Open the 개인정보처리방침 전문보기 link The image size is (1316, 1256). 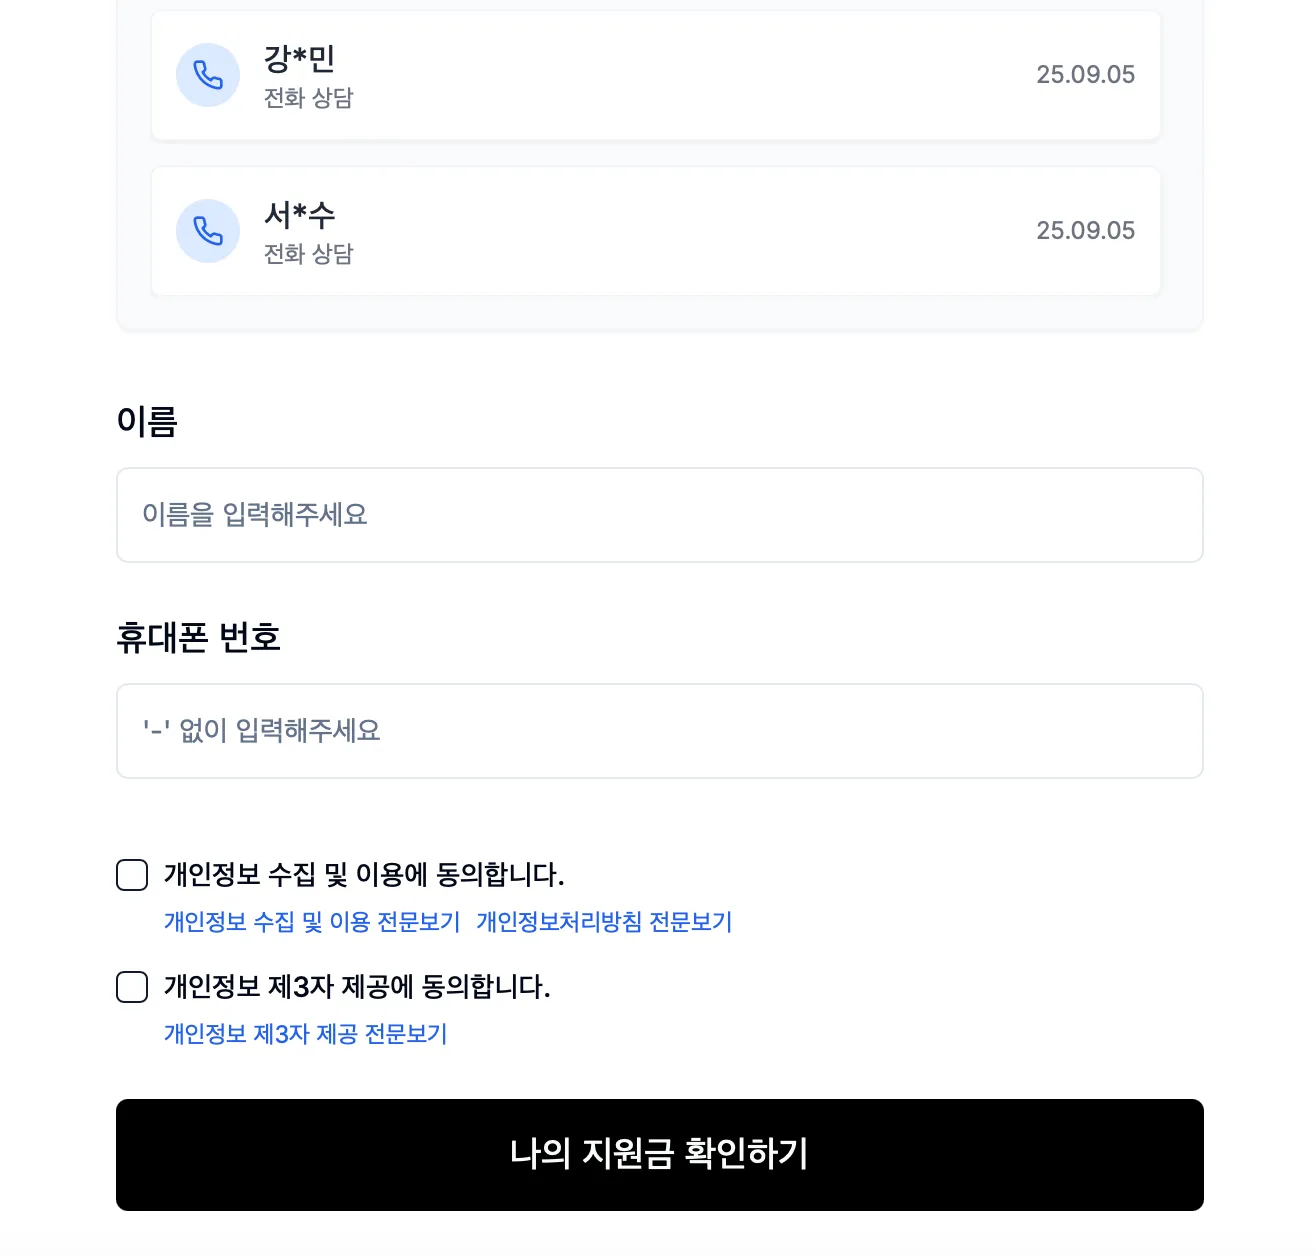click(603, 921)
